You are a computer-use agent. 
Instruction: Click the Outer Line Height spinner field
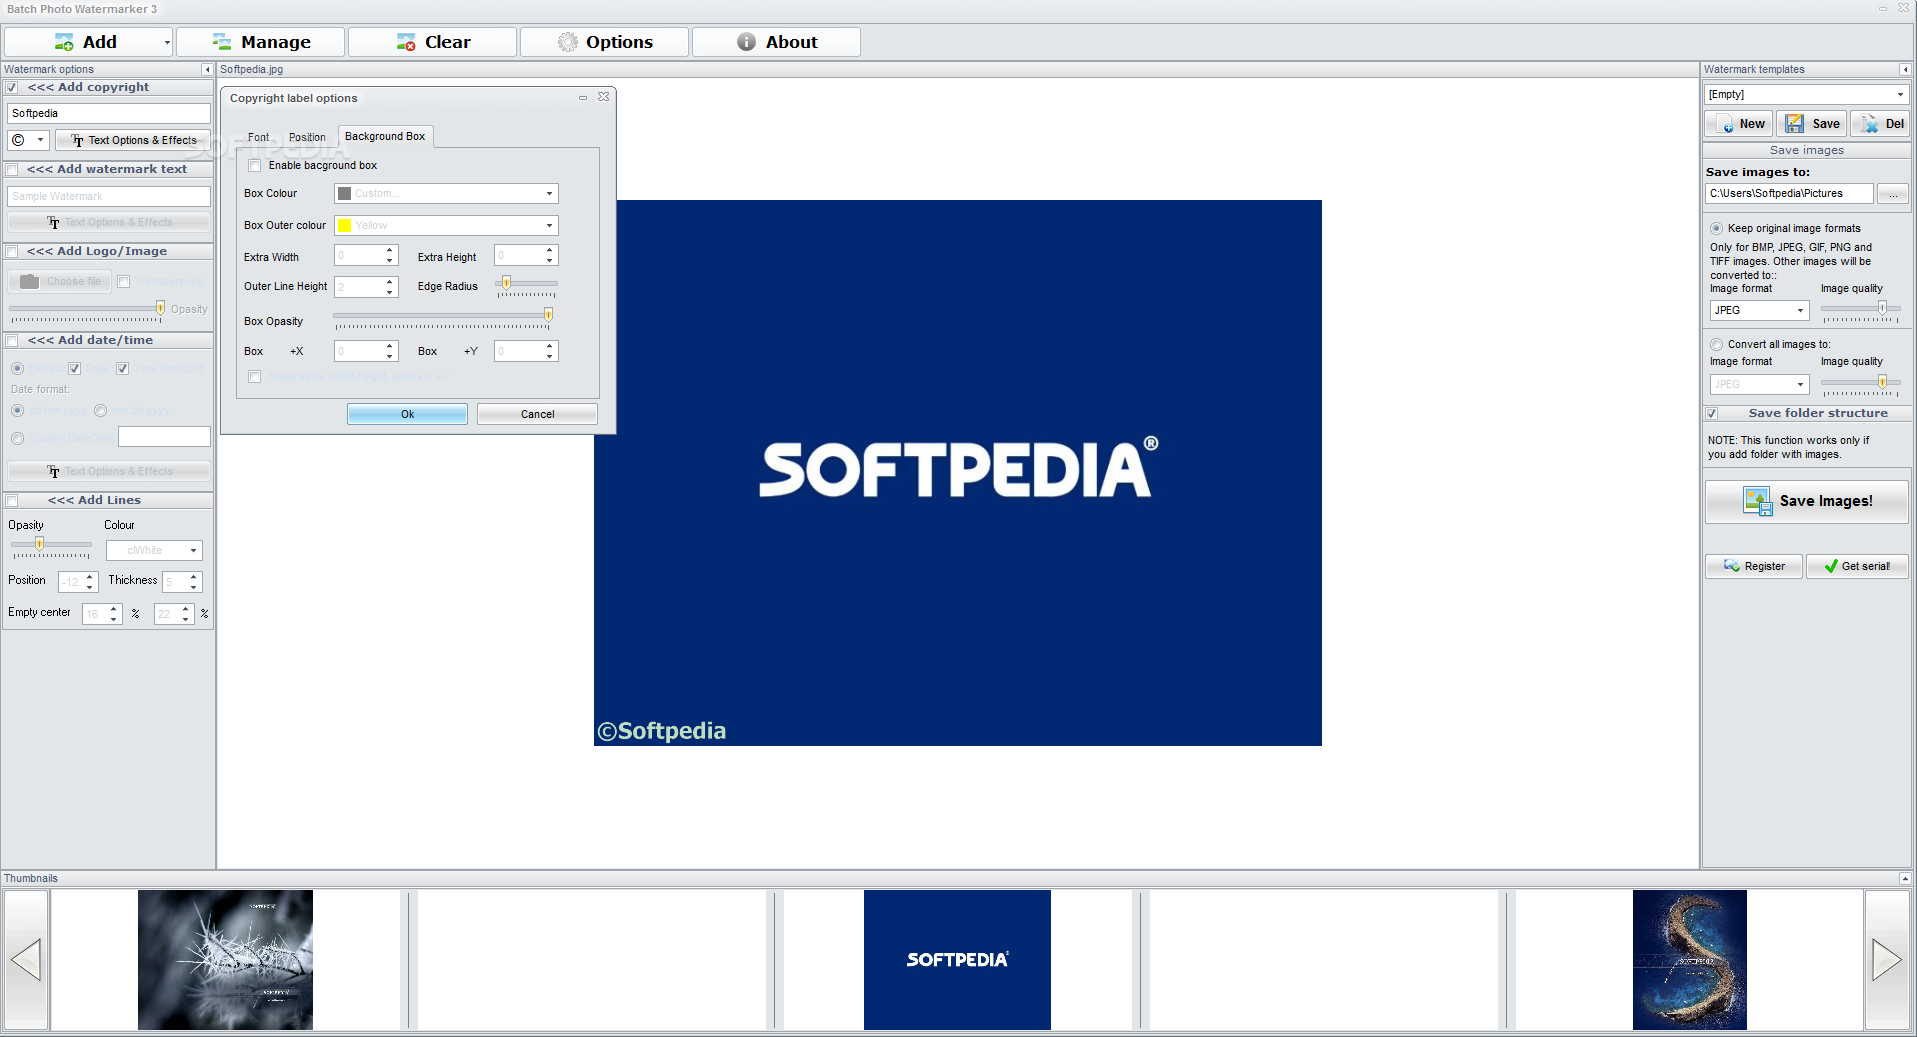(x=366, y=287)
